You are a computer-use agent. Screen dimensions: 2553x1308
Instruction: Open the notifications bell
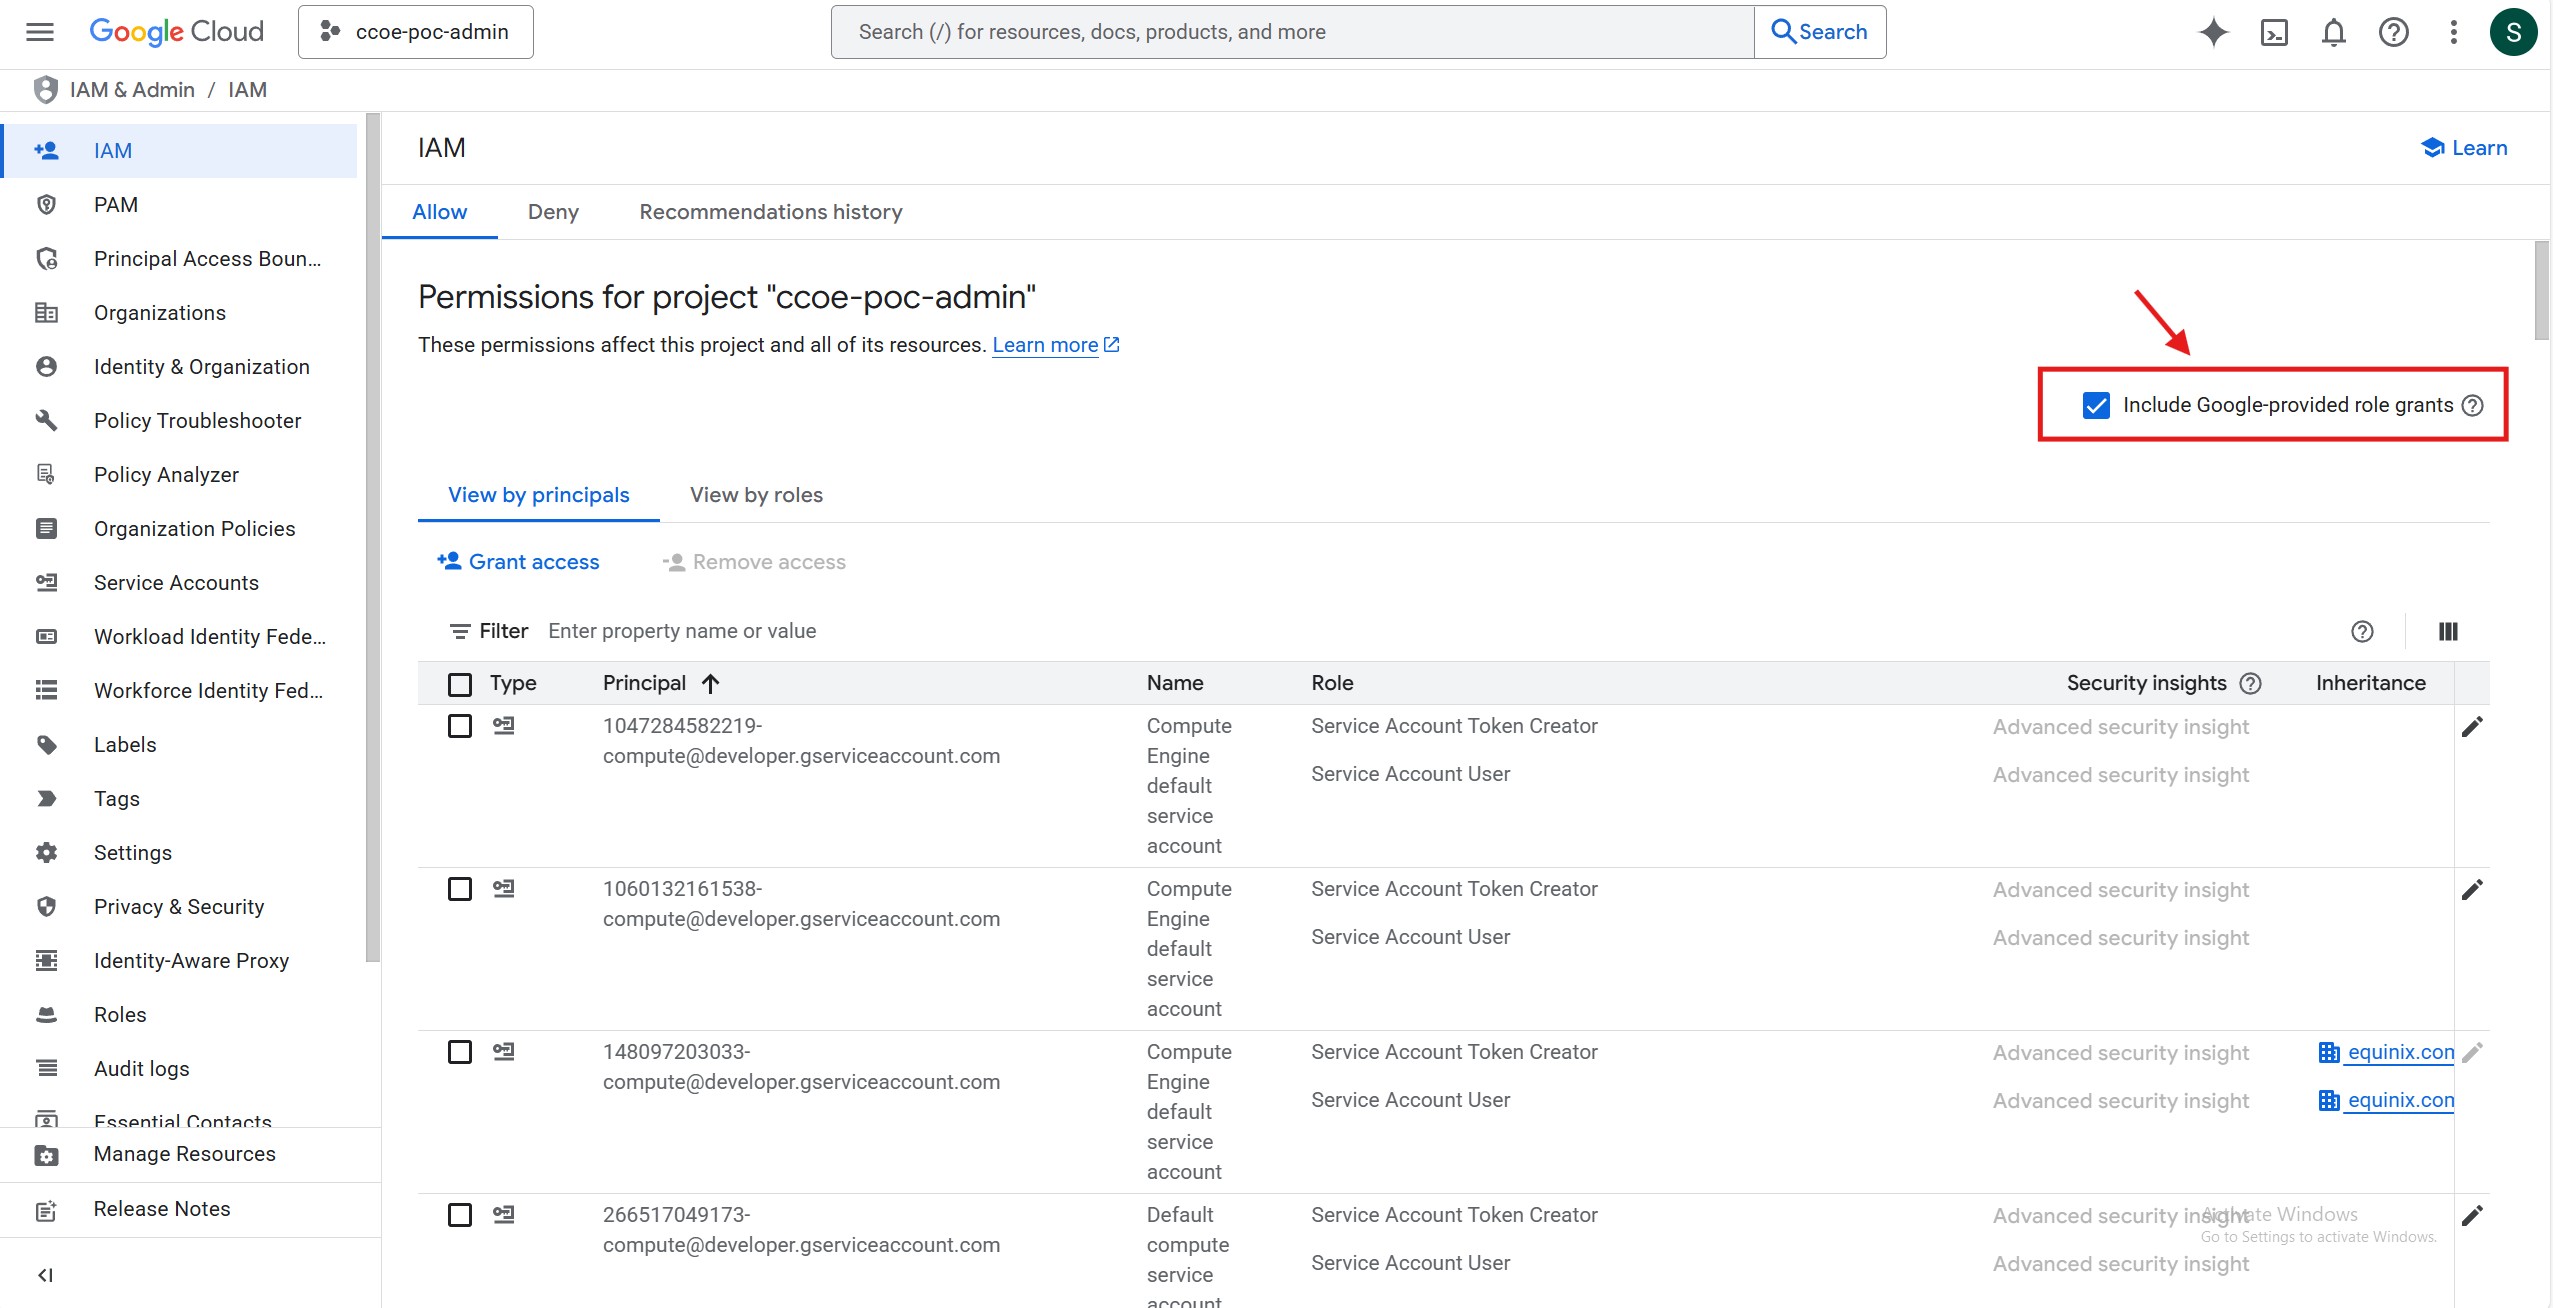(x=2333, y=32)
